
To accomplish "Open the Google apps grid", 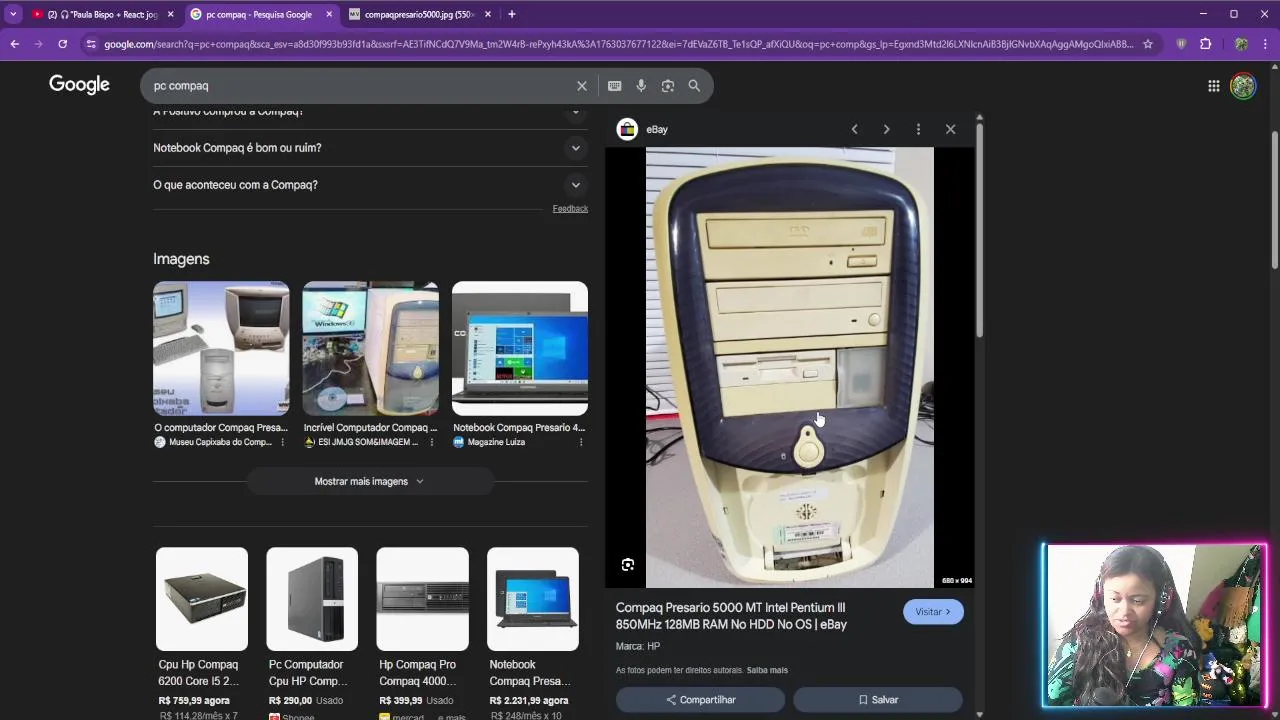I will pos(1214,86).
